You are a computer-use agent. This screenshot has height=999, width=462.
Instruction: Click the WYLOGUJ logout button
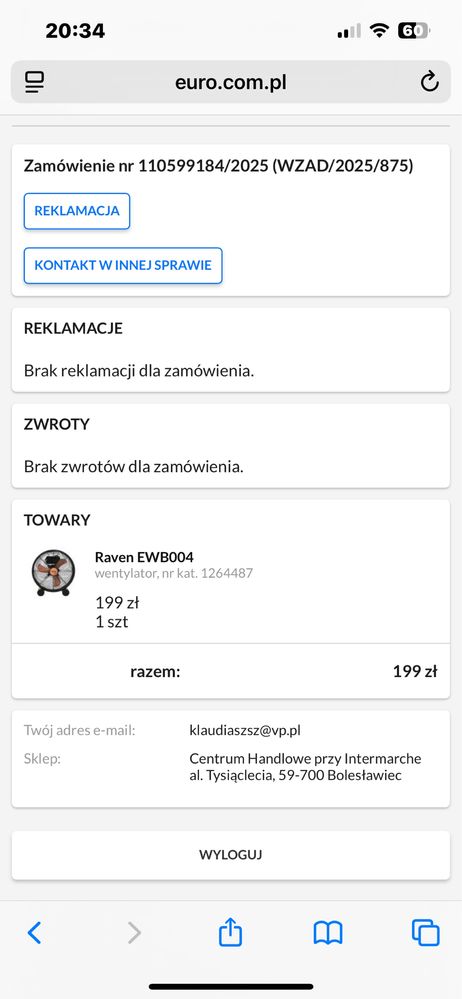coord(231,855)
